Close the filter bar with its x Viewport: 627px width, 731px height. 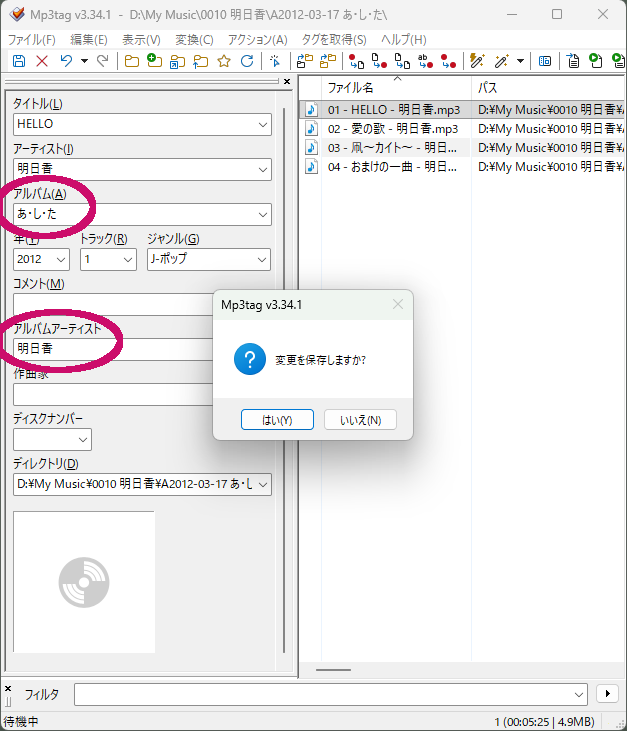(x=8, y=688)
